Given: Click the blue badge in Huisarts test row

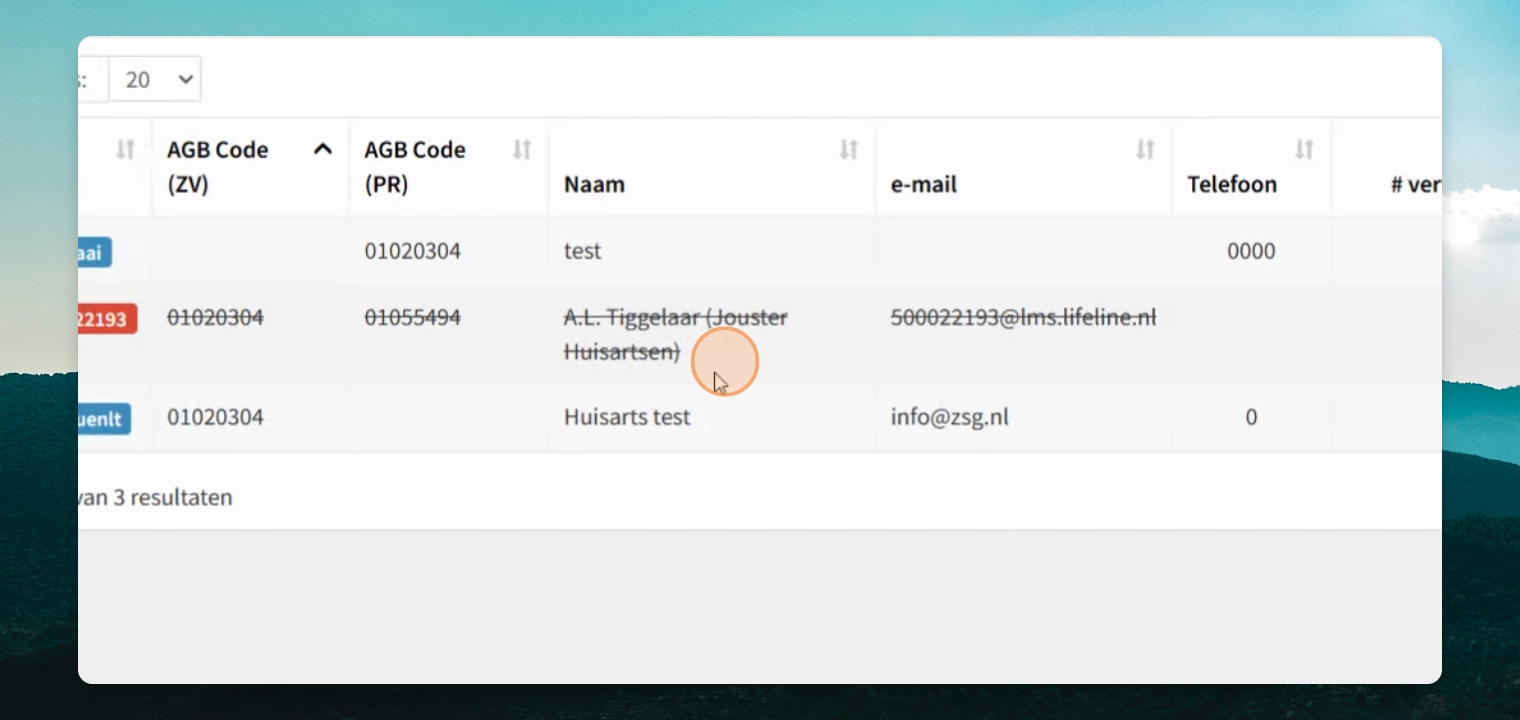Looking at the screenshot, I should tap(104, 418).
